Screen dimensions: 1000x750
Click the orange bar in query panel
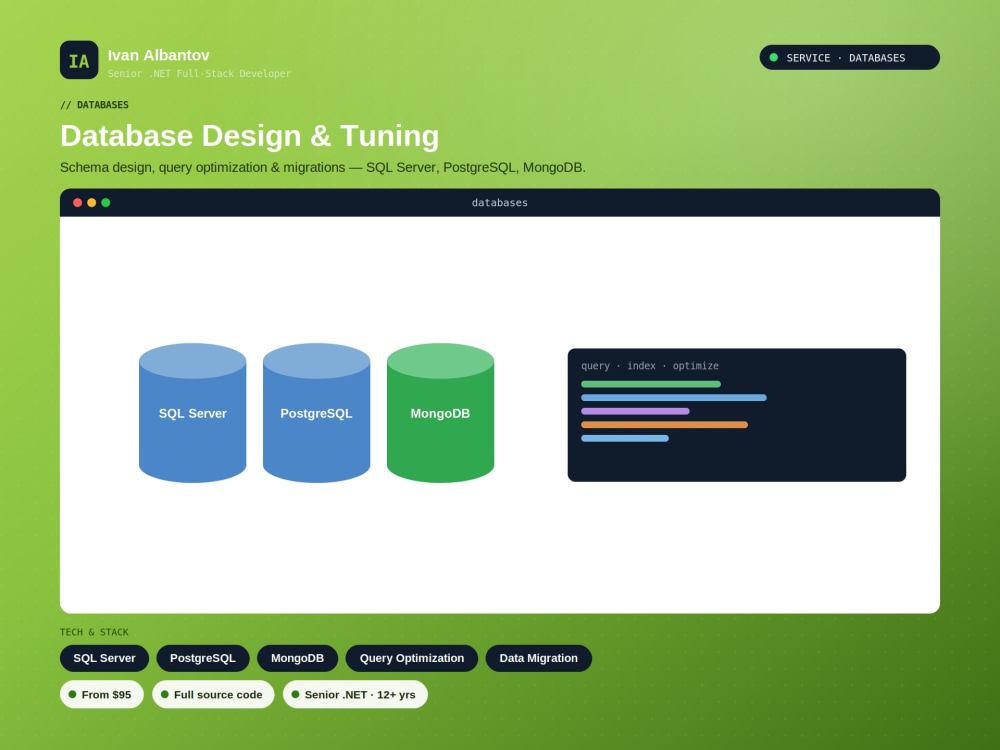coord(664,425)
